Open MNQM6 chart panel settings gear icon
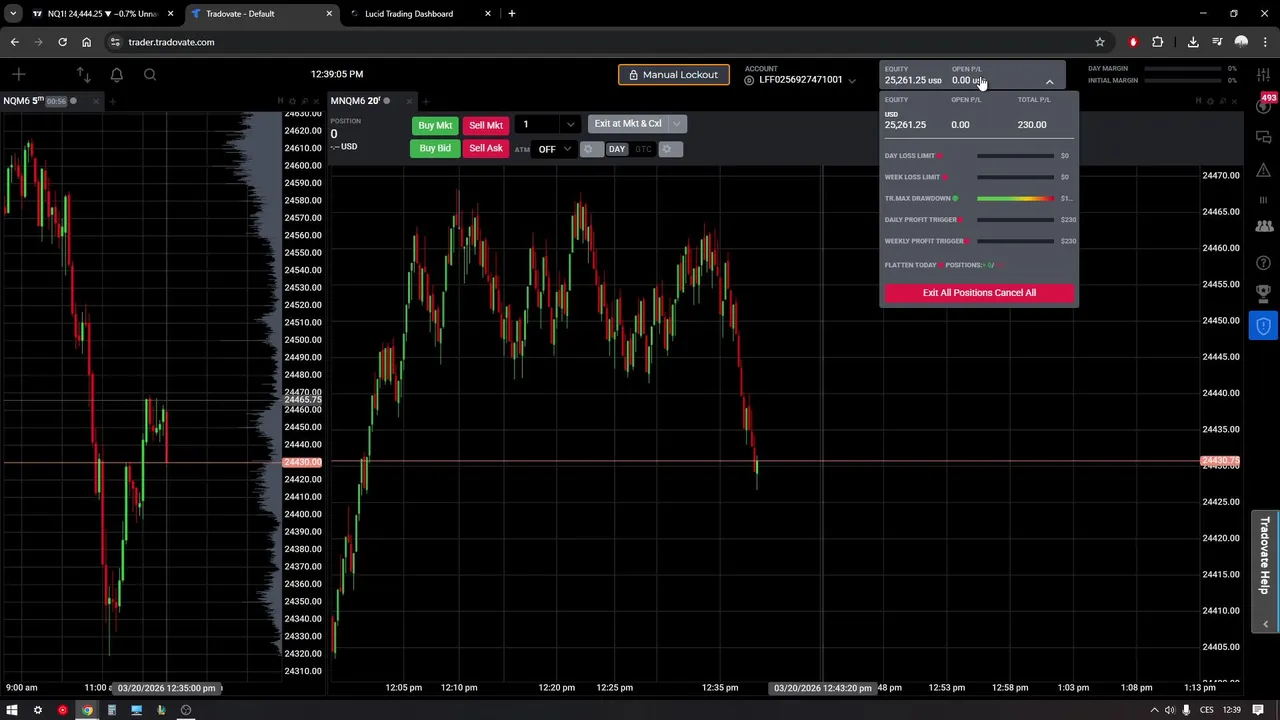Image resolution: width=1280 pixels, height=720 pixels. pos(1210,101)
